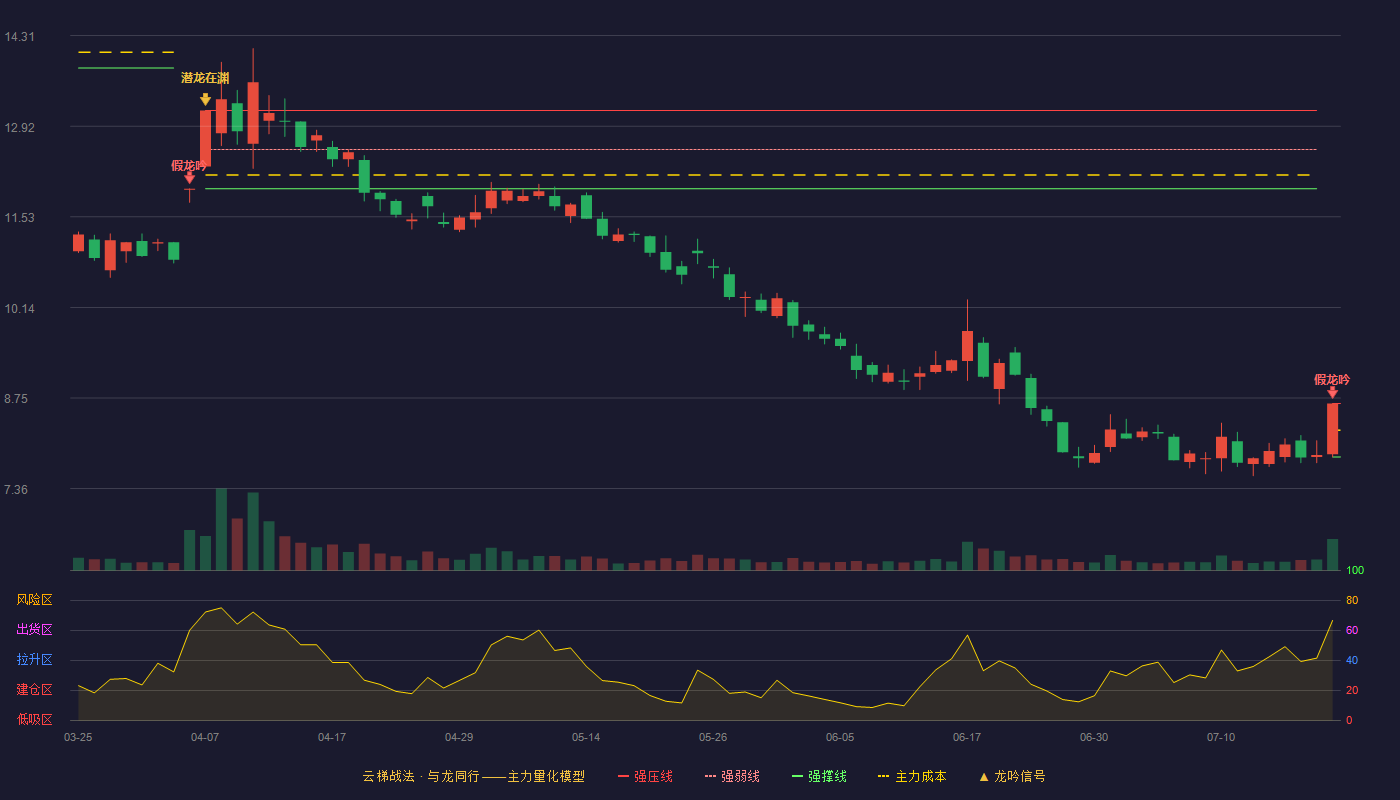Click the last large red candlestick
1400x800 pixels.
[1332, 429]
